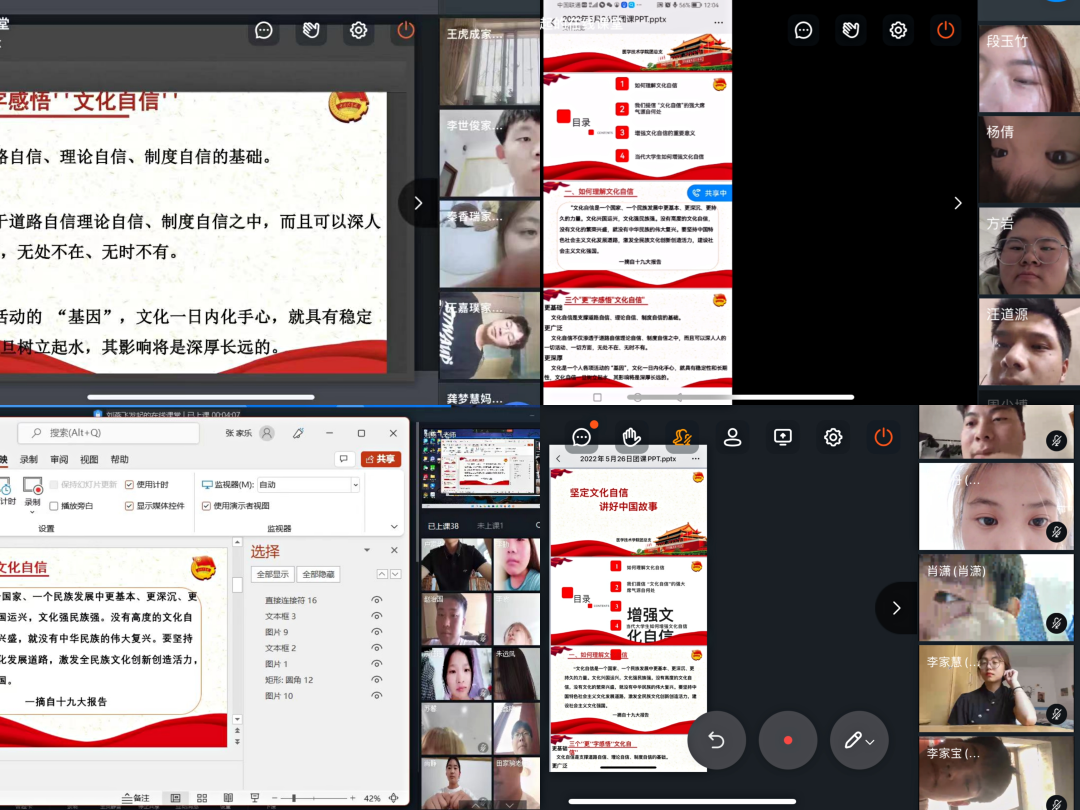Screen dimensions: 1080x810
Task: Collapse the ribbon with the chevron arrow
Action: pos(395,527)
